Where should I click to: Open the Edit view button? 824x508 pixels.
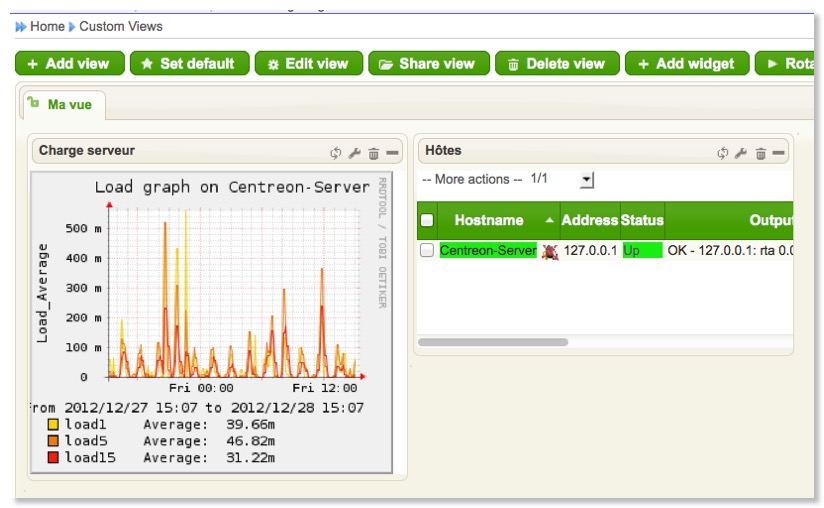[x=309, y=64]
